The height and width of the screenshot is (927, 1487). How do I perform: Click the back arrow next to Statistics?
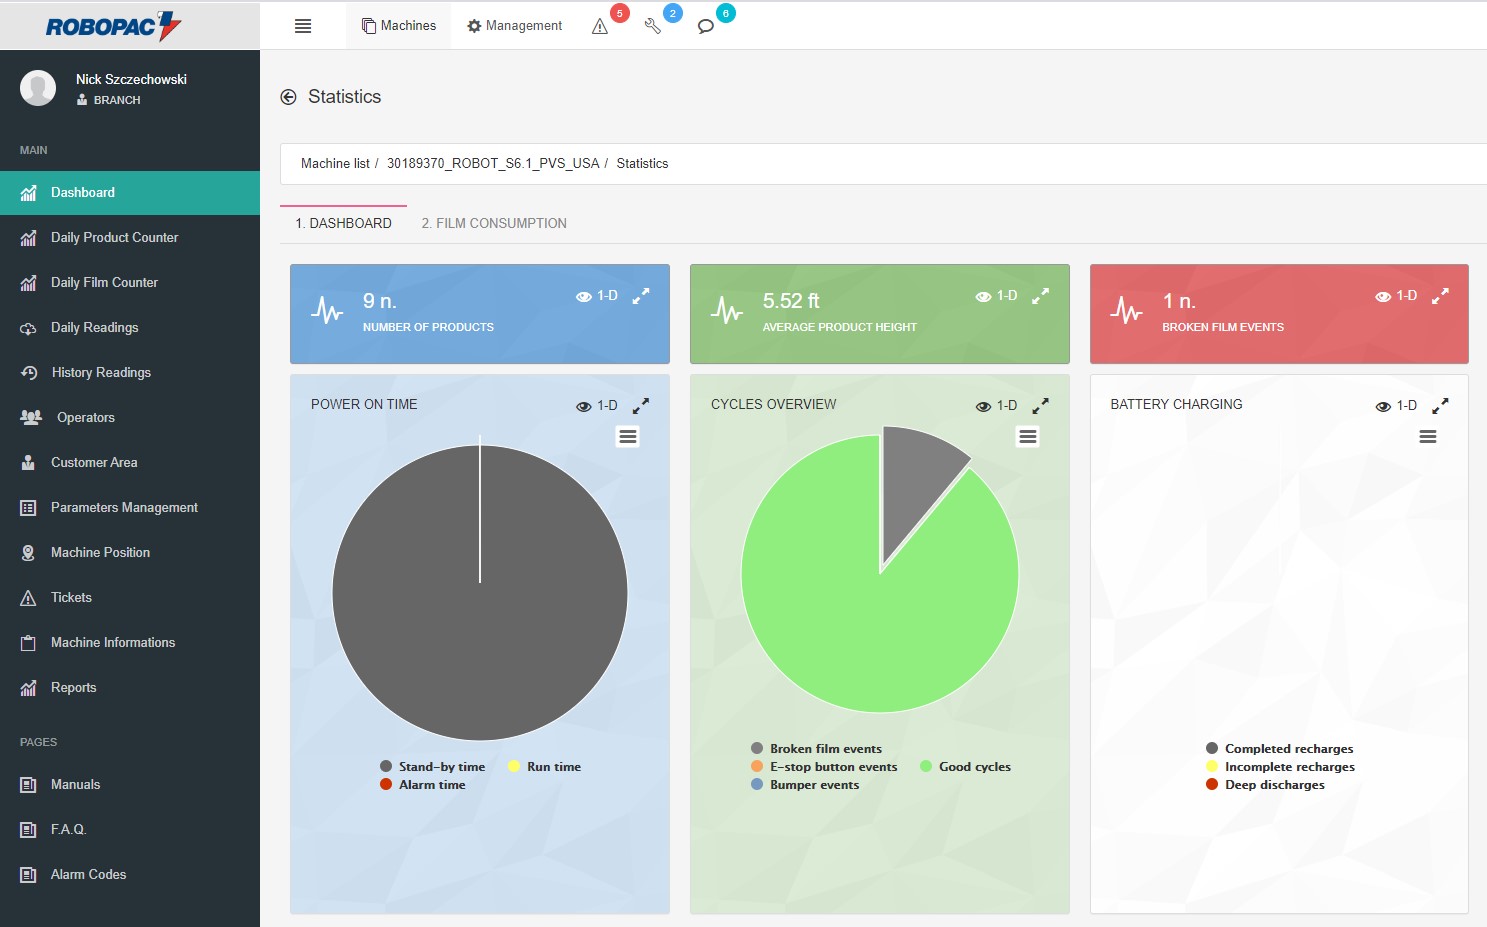click(x=288, y=96)
